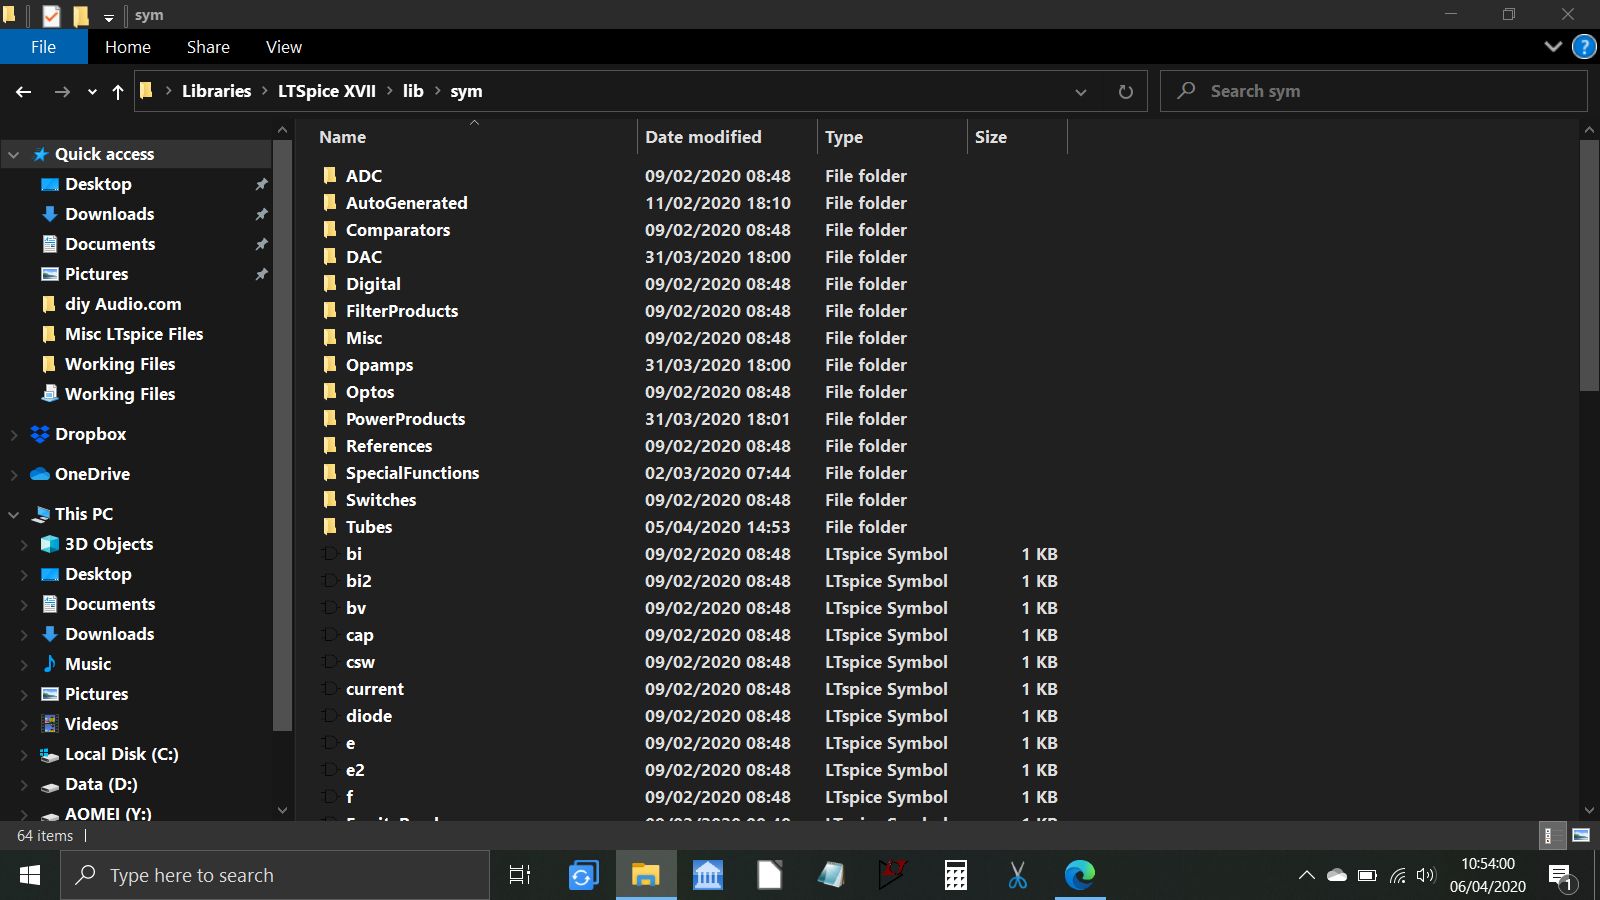Open Snipping tool scissors taskbar icon
1600x900 pixels.
(x=1018, y=875)
